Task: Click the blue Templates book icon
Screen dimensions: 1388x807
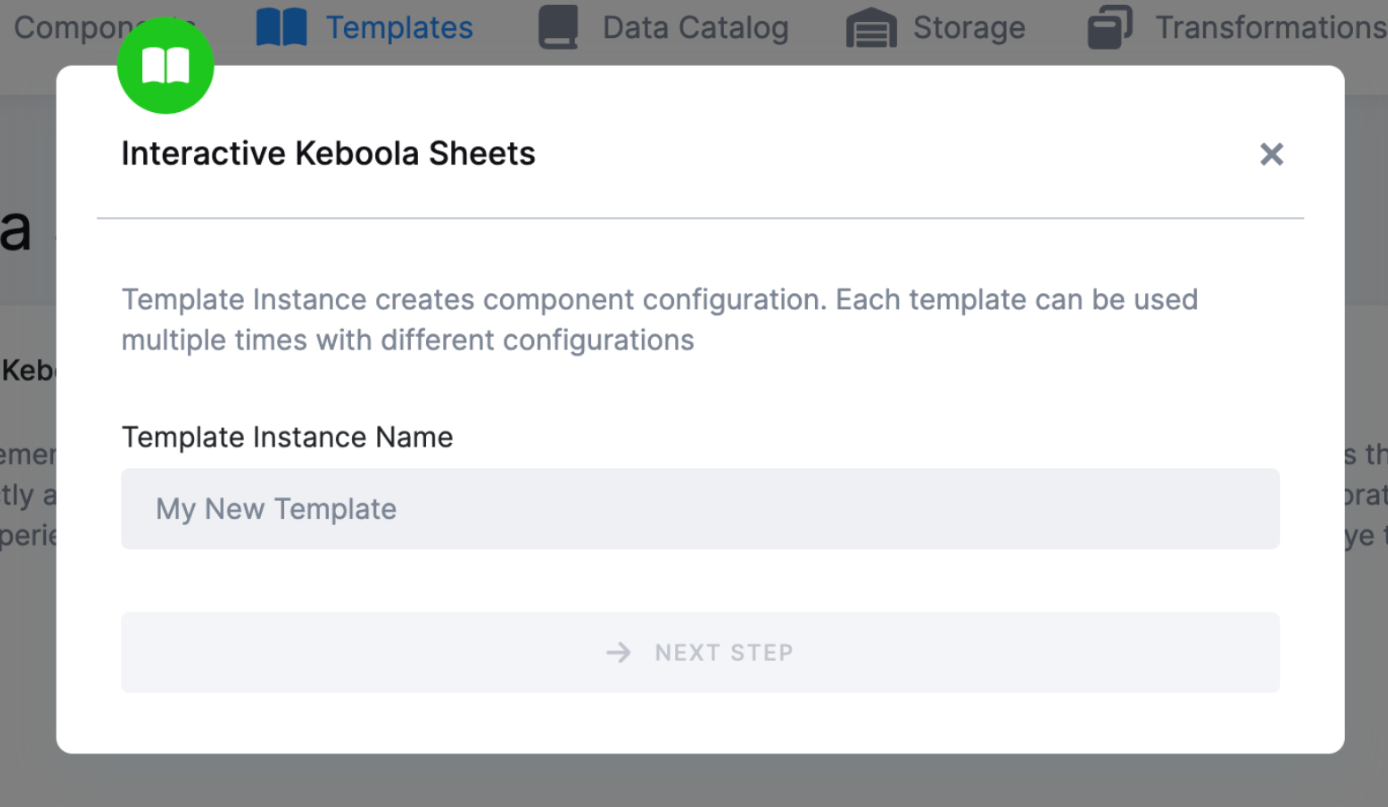Action: [281, 28]
